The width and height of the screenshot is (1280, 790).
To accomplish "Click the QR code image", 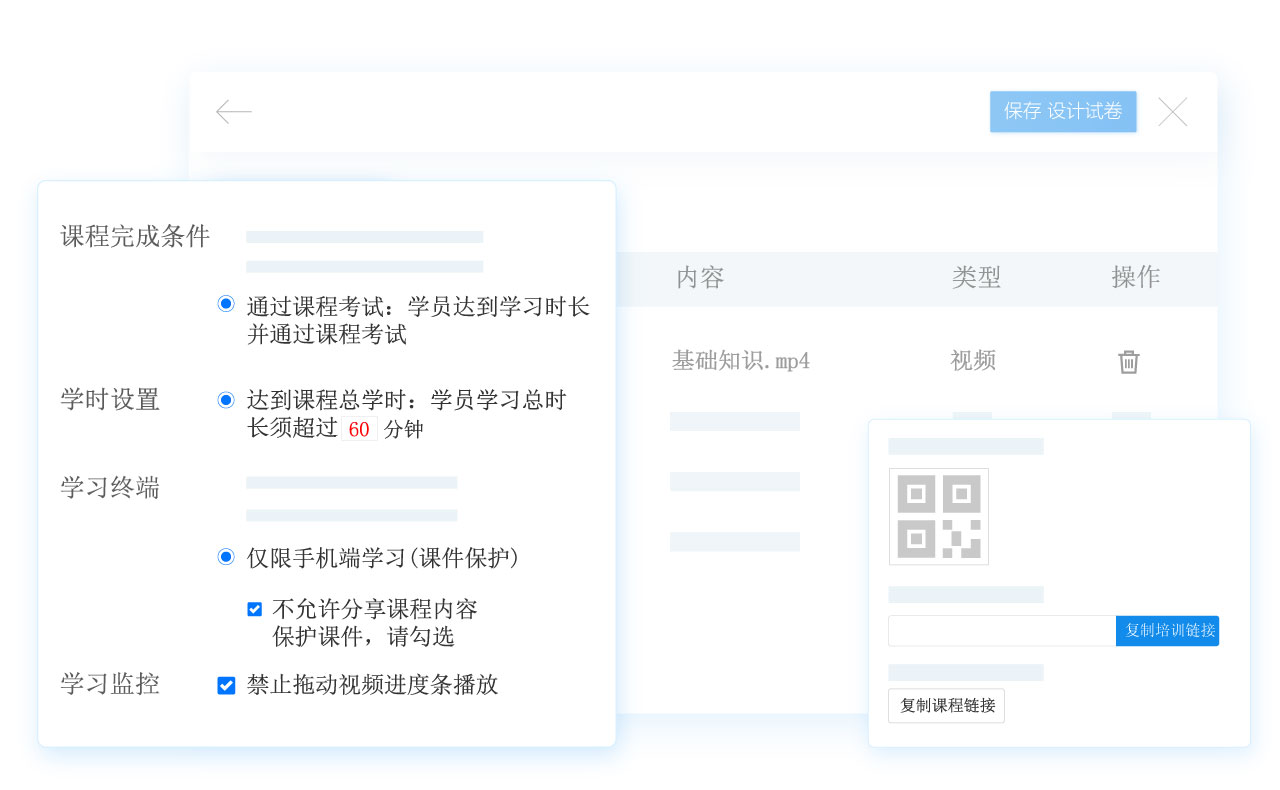I will click(938, 516).
